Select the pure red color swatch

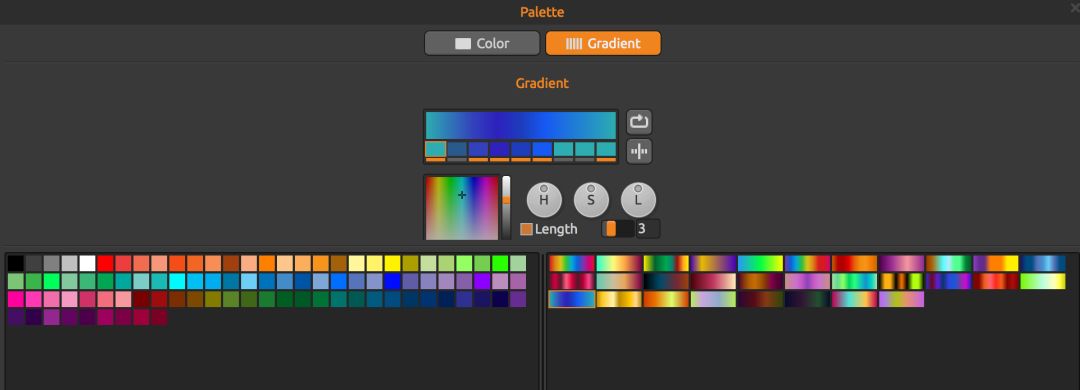click(105, 263)
